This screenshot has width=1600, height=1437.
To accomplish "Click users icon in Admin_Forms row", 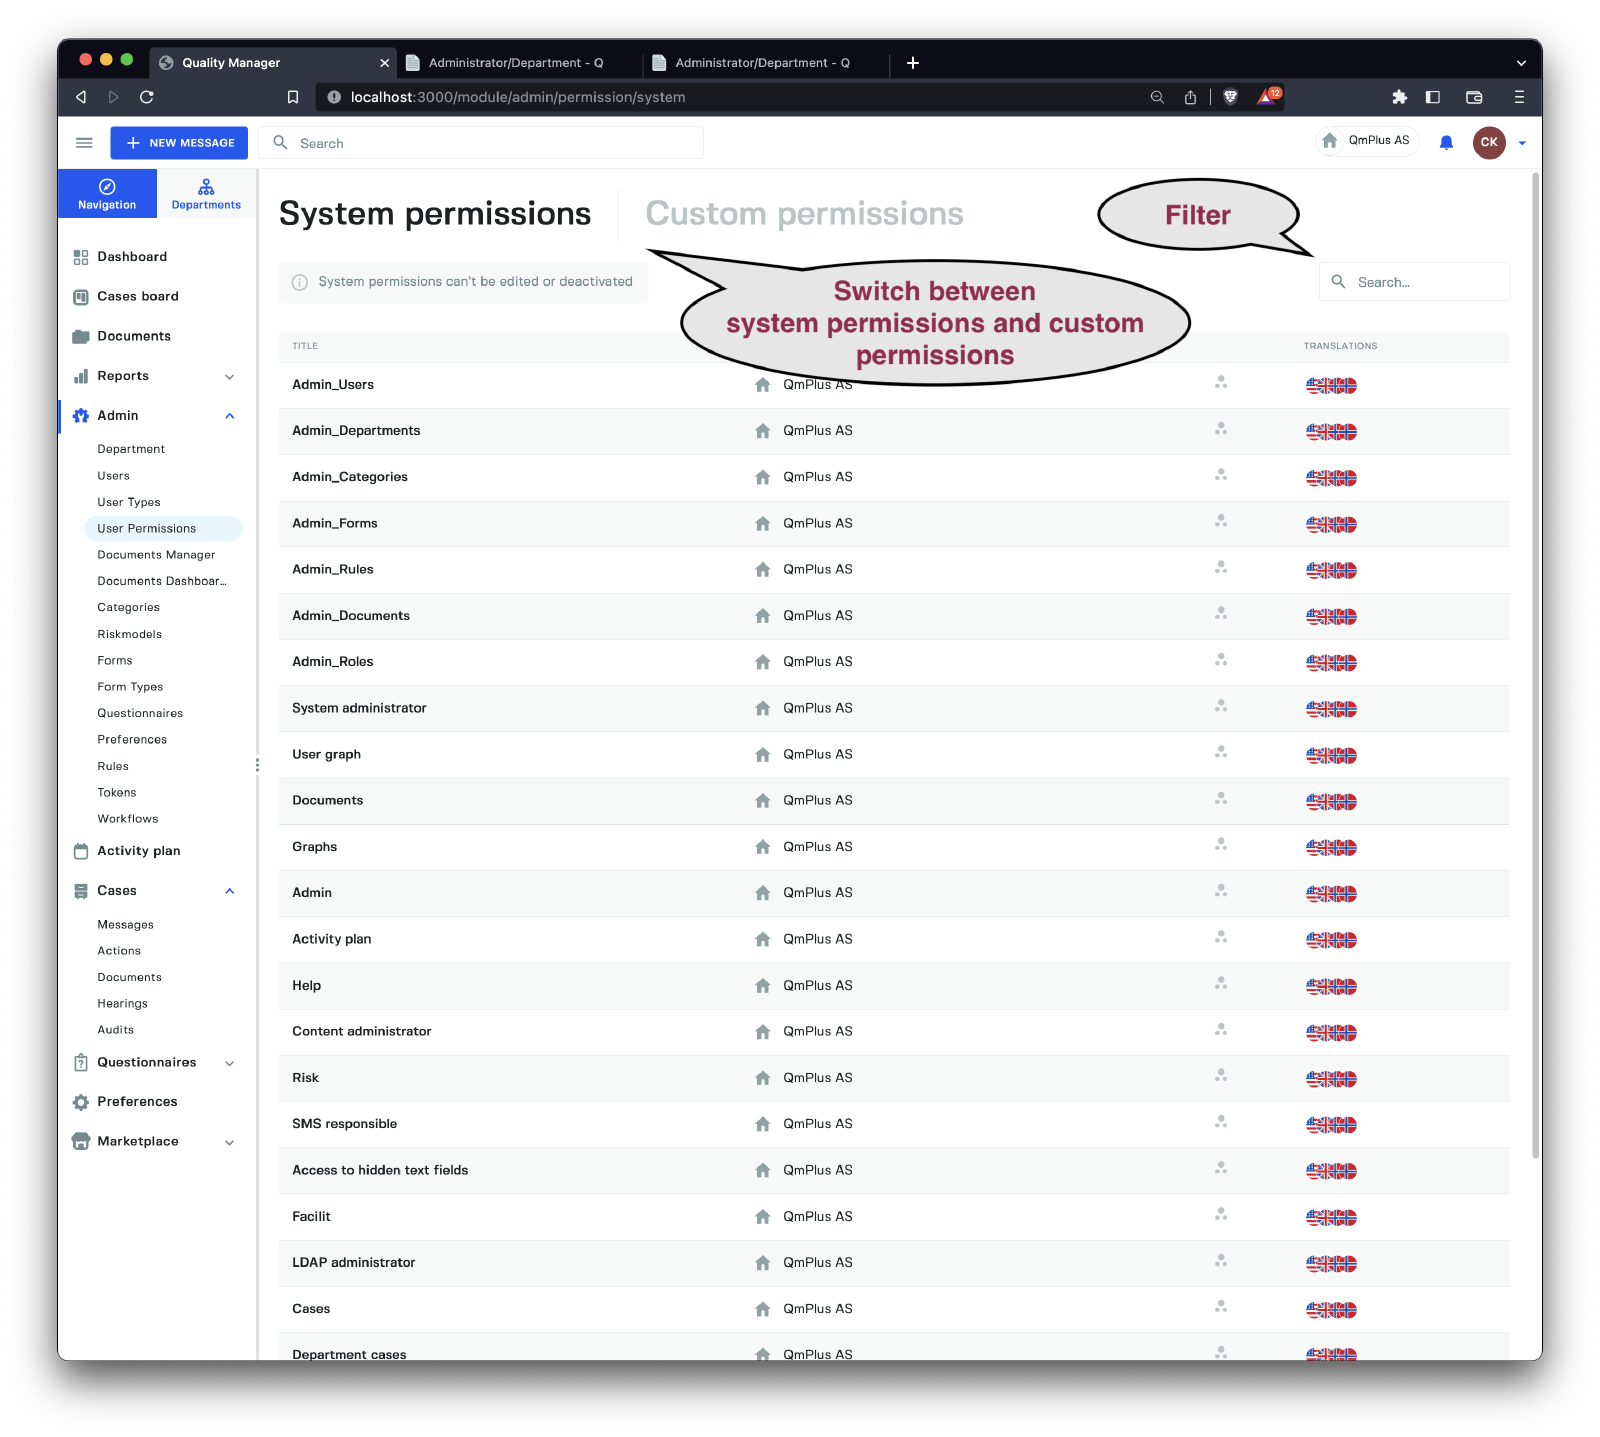I will tap(1220, 522).
